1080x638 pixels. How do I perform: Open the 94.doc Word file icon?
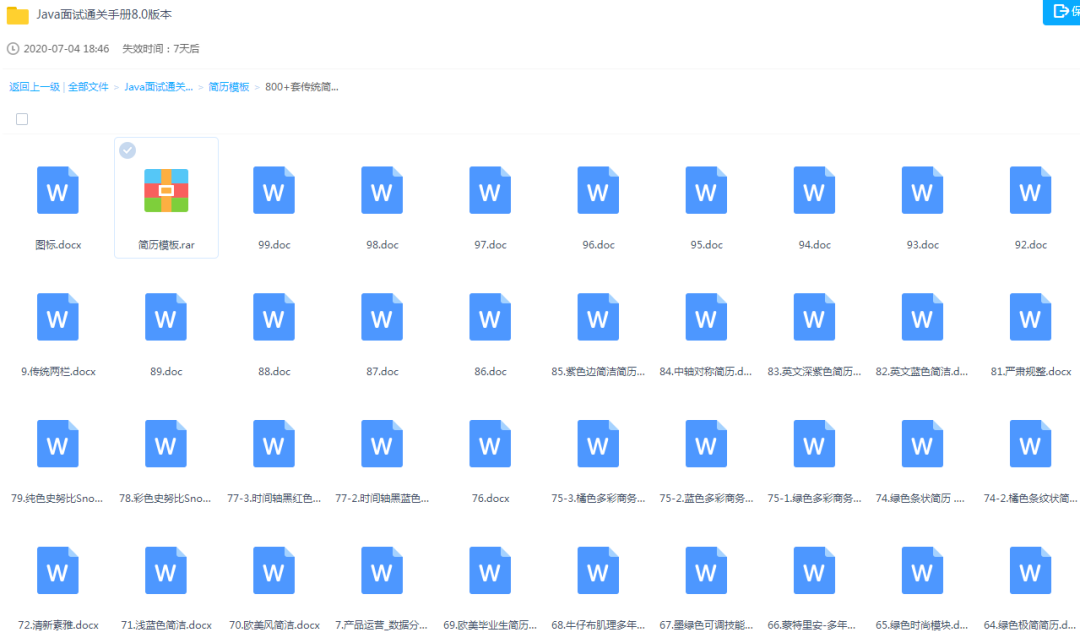(815, 190)
